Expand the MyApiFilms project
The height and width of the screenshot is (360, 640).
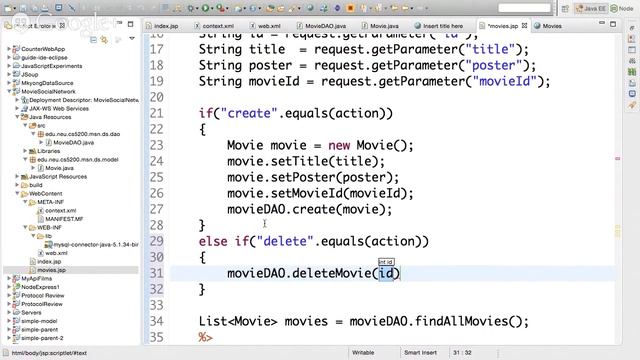[9, 278]
